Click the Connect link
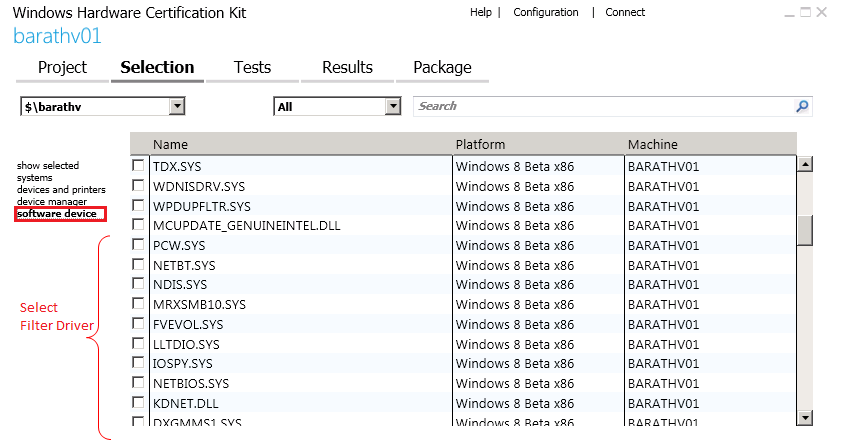Image resolution: width=852 pixels, height=446 pixels. pos(625,12)
